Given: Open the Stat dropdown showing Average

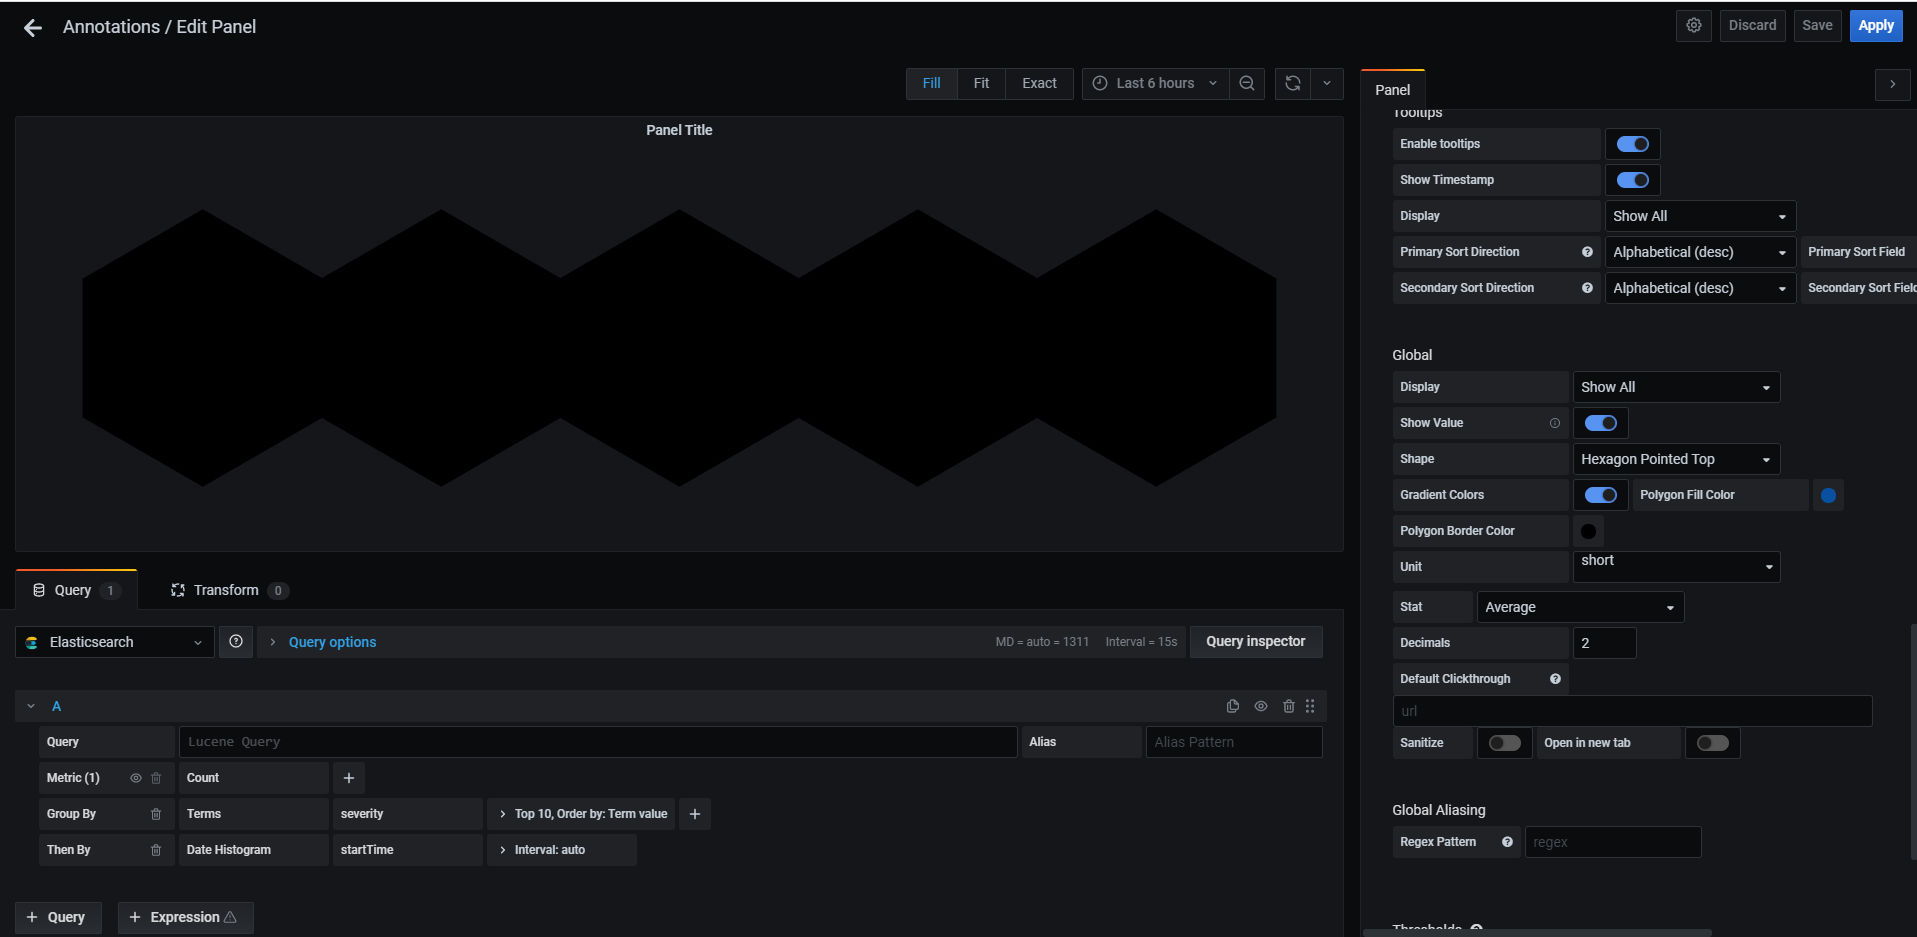Looking at the screenshot, I should pos(1580,606).
